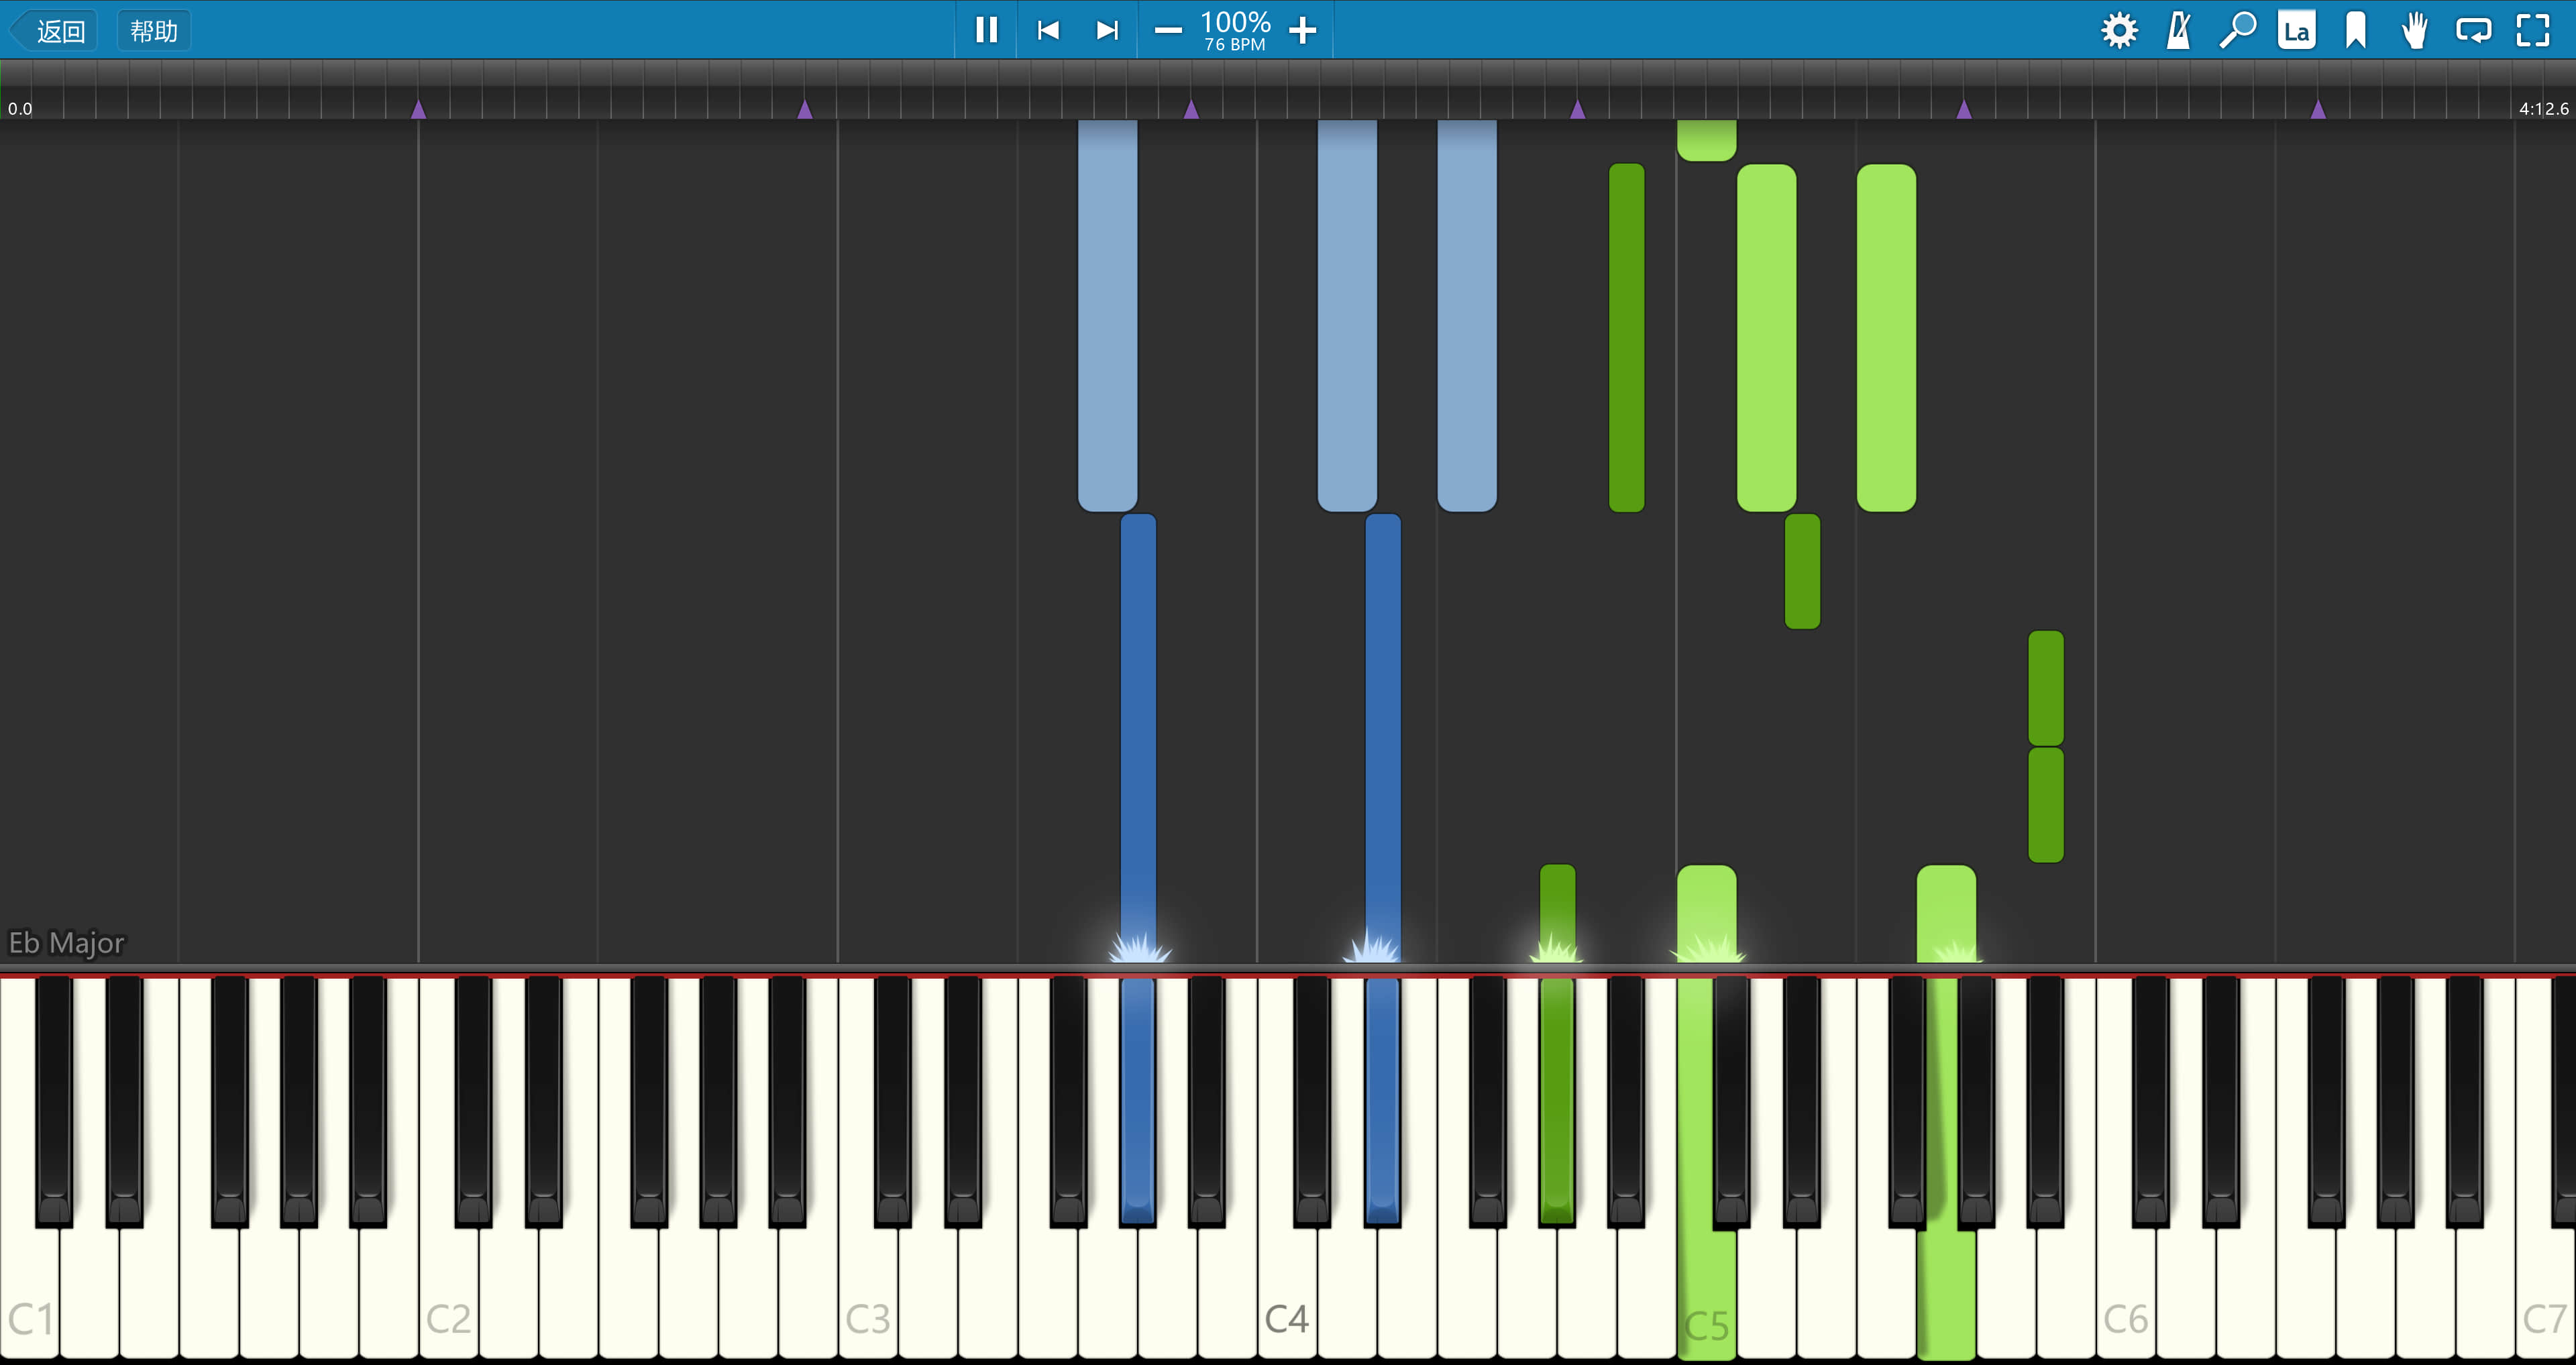Screen dimensions: 2576x1365
Task: Open the zoom magnifier tool
Action: point(2238,30)
